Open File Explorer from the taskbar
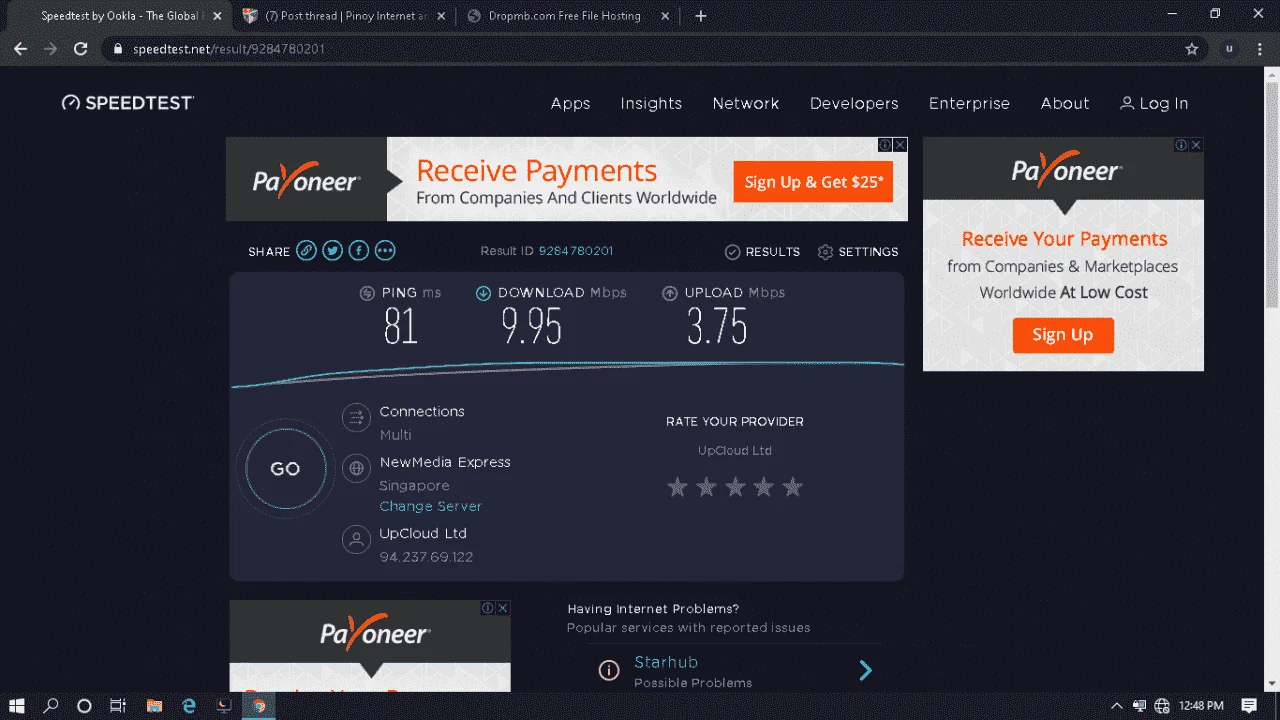This screenshot has width=1280, height=720. point(153,706)
